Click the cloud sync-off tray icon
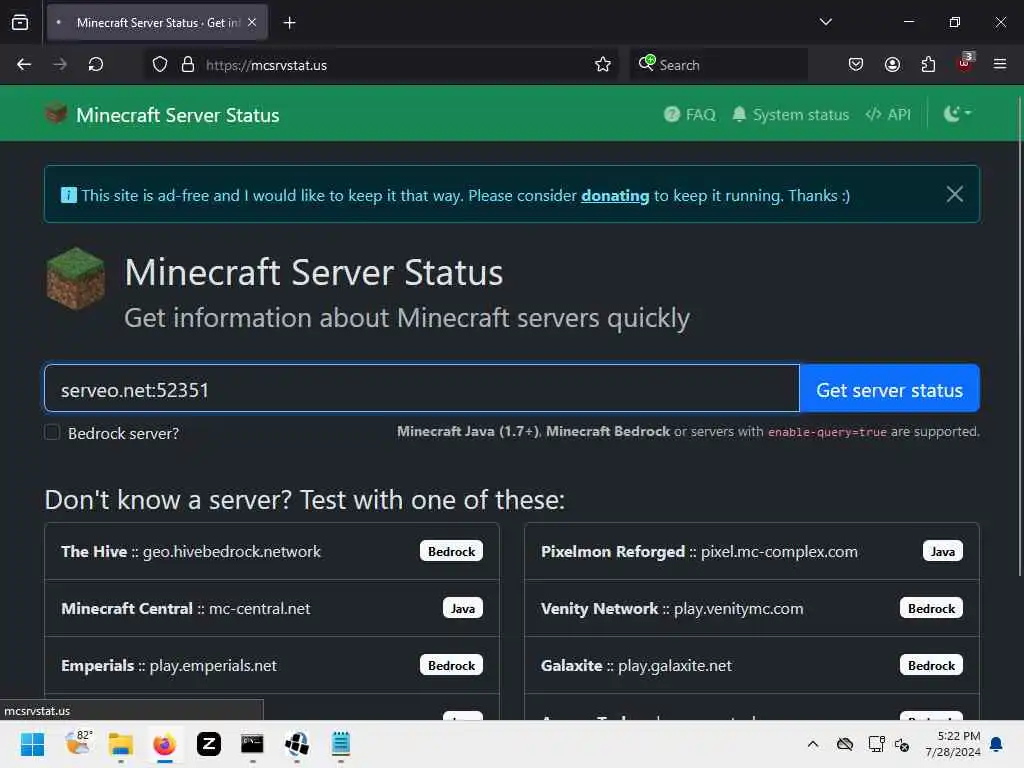The height and width of the screenshot is (768, 1024). pyautogui.click(x=845, y=744)
